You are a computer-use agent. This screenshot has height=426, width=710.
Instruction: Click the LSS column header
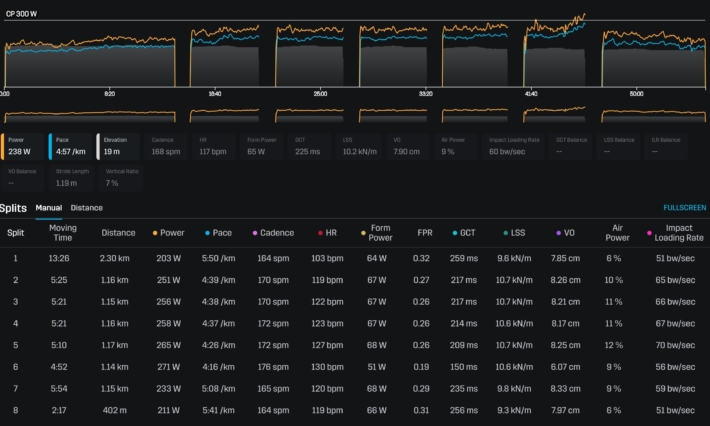[x=513, y=233]
